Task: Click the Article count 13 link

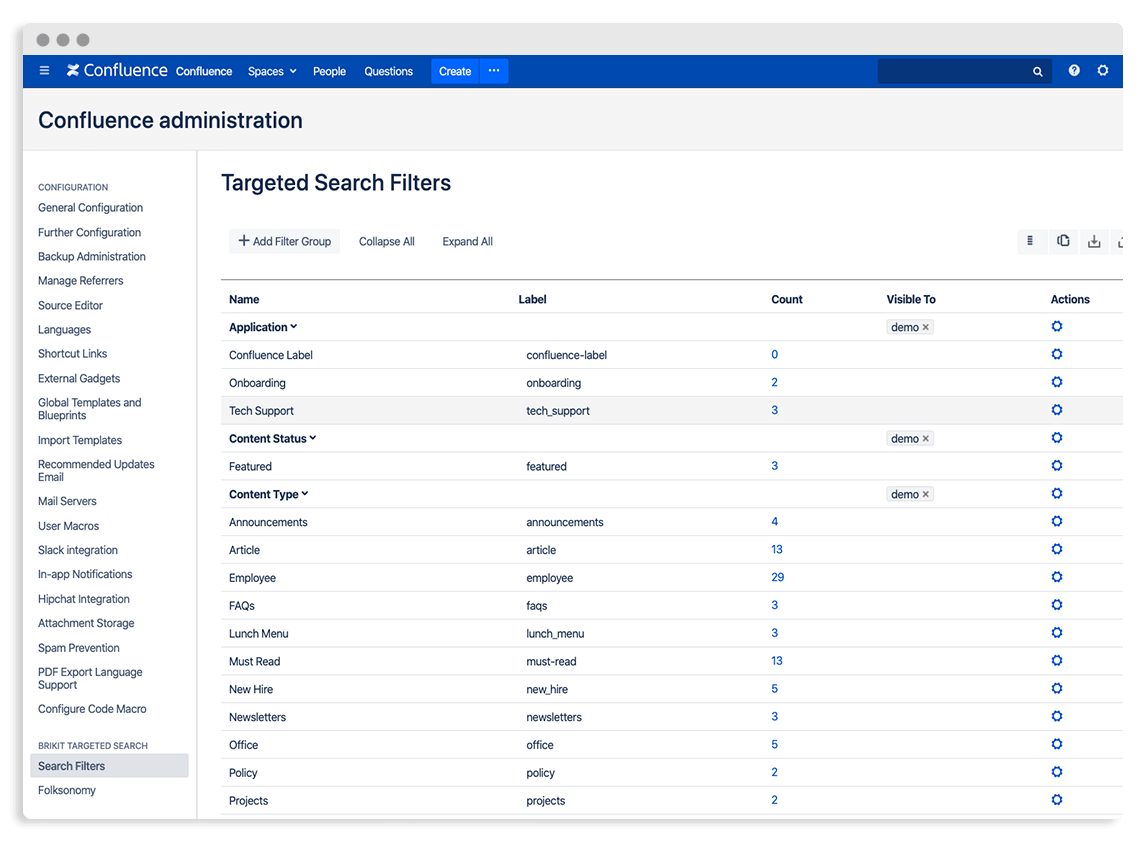Action: point(777,549)
